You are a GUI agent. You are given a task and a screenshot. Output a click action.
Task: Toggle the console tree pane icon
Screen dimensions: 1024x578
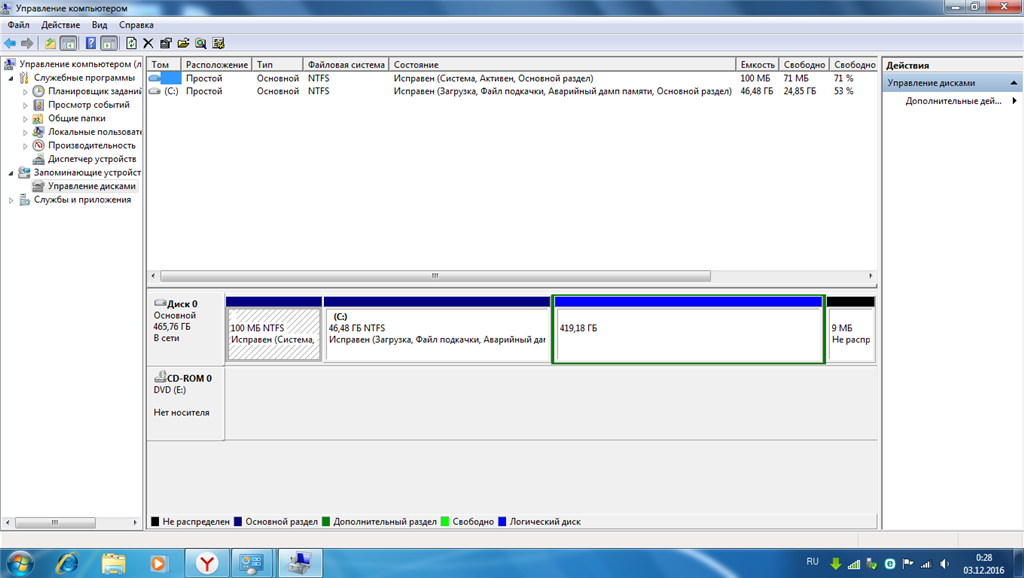pos(68,44)
